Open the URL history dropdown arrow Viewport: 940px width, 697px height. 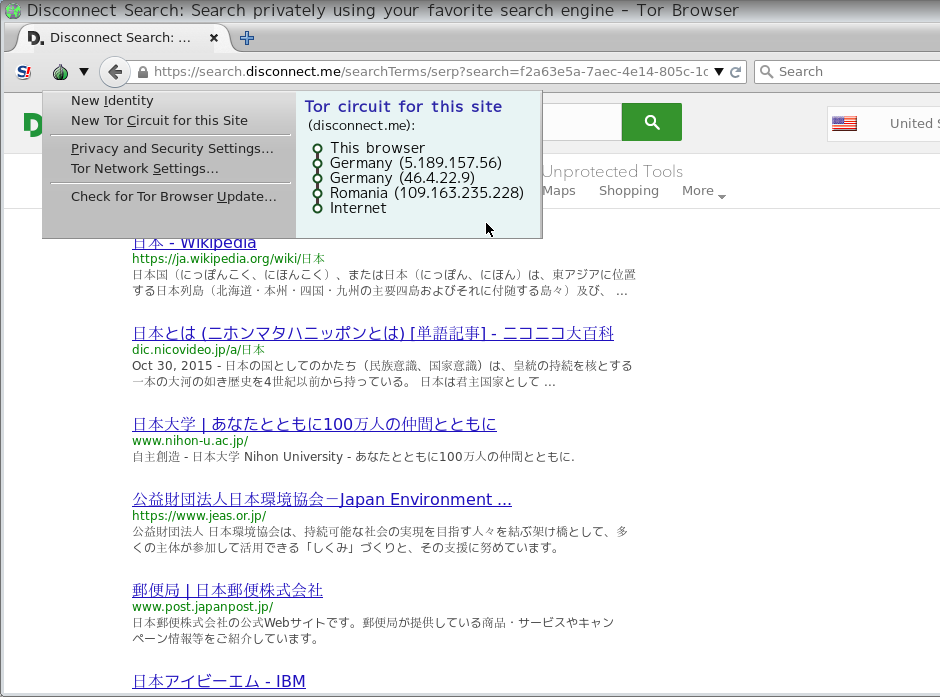(719, 72)
